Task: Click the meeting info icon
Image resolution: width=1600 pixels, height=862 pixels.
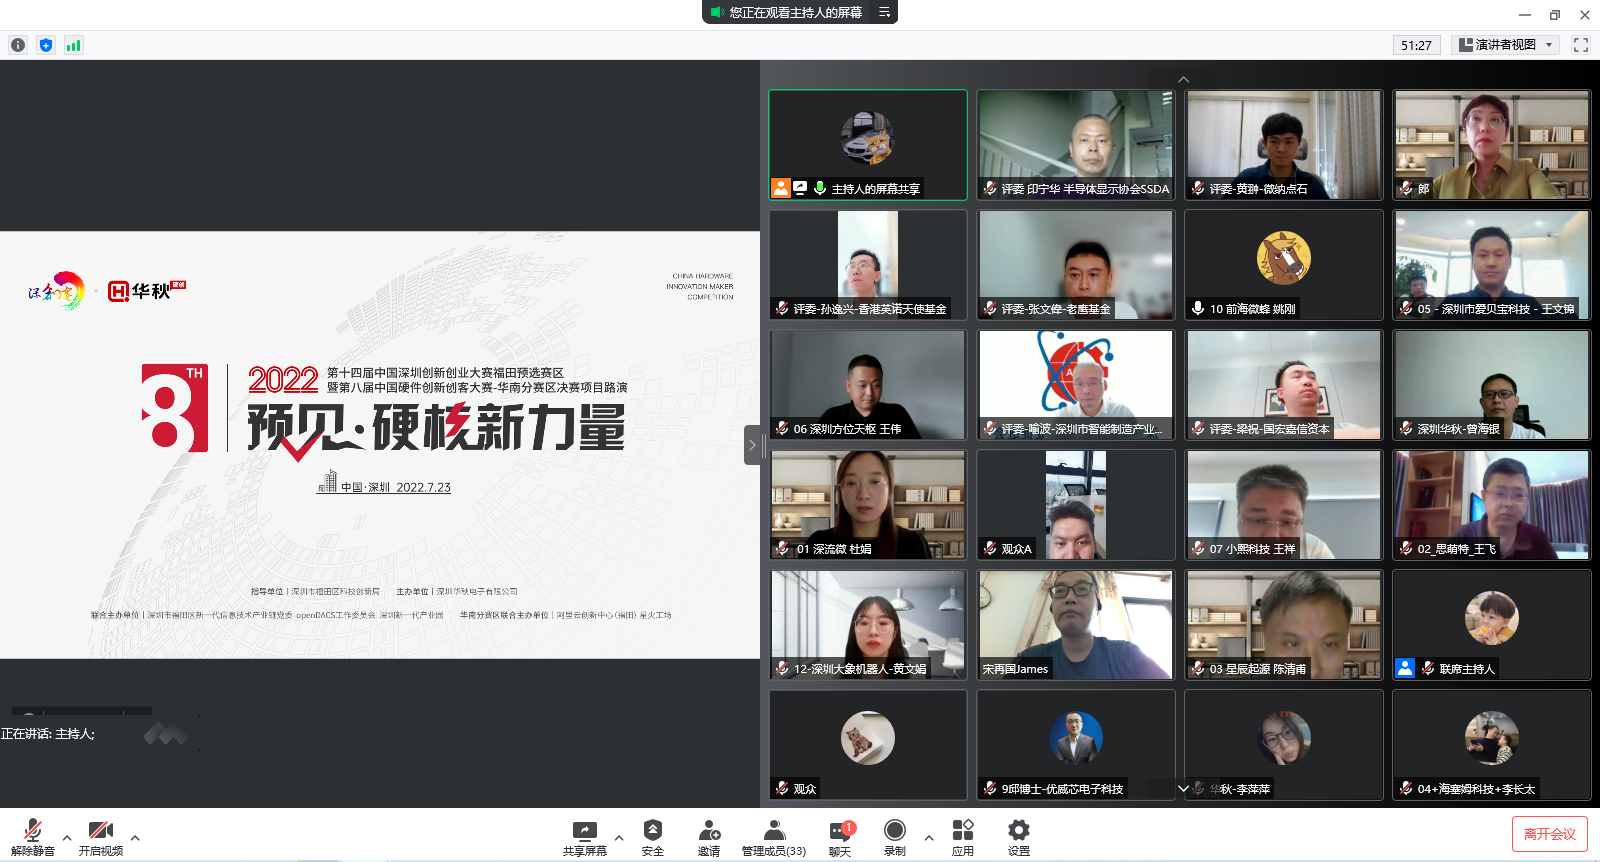Action: (x=18, y=45)
